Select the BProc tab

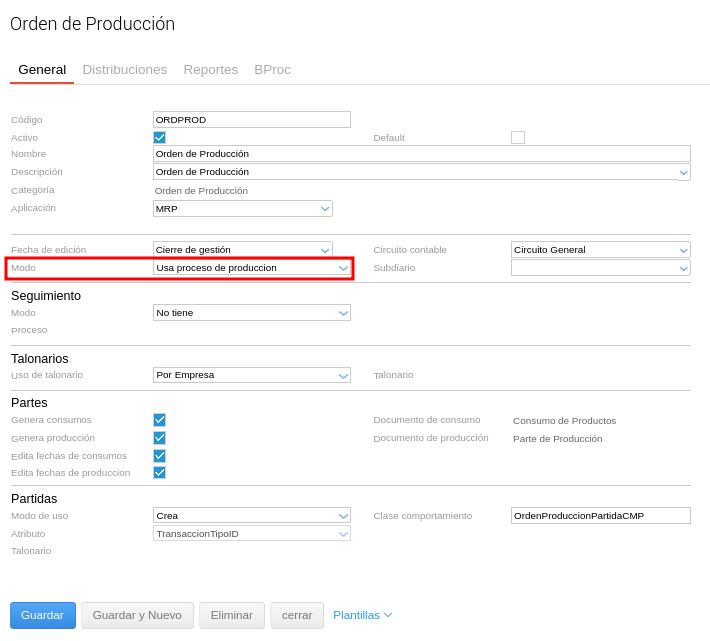point(272,70)
